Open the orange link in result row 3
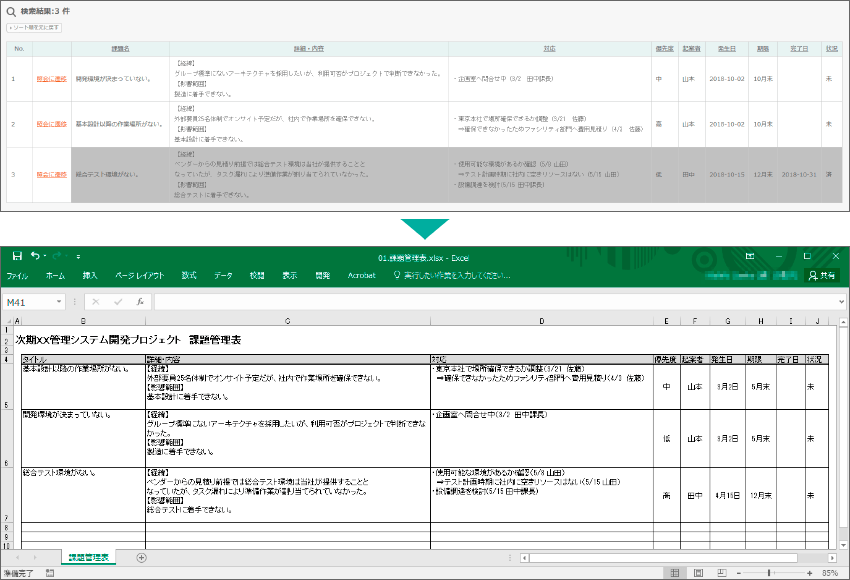Viewport: 850px width, 580px height. 51,175
